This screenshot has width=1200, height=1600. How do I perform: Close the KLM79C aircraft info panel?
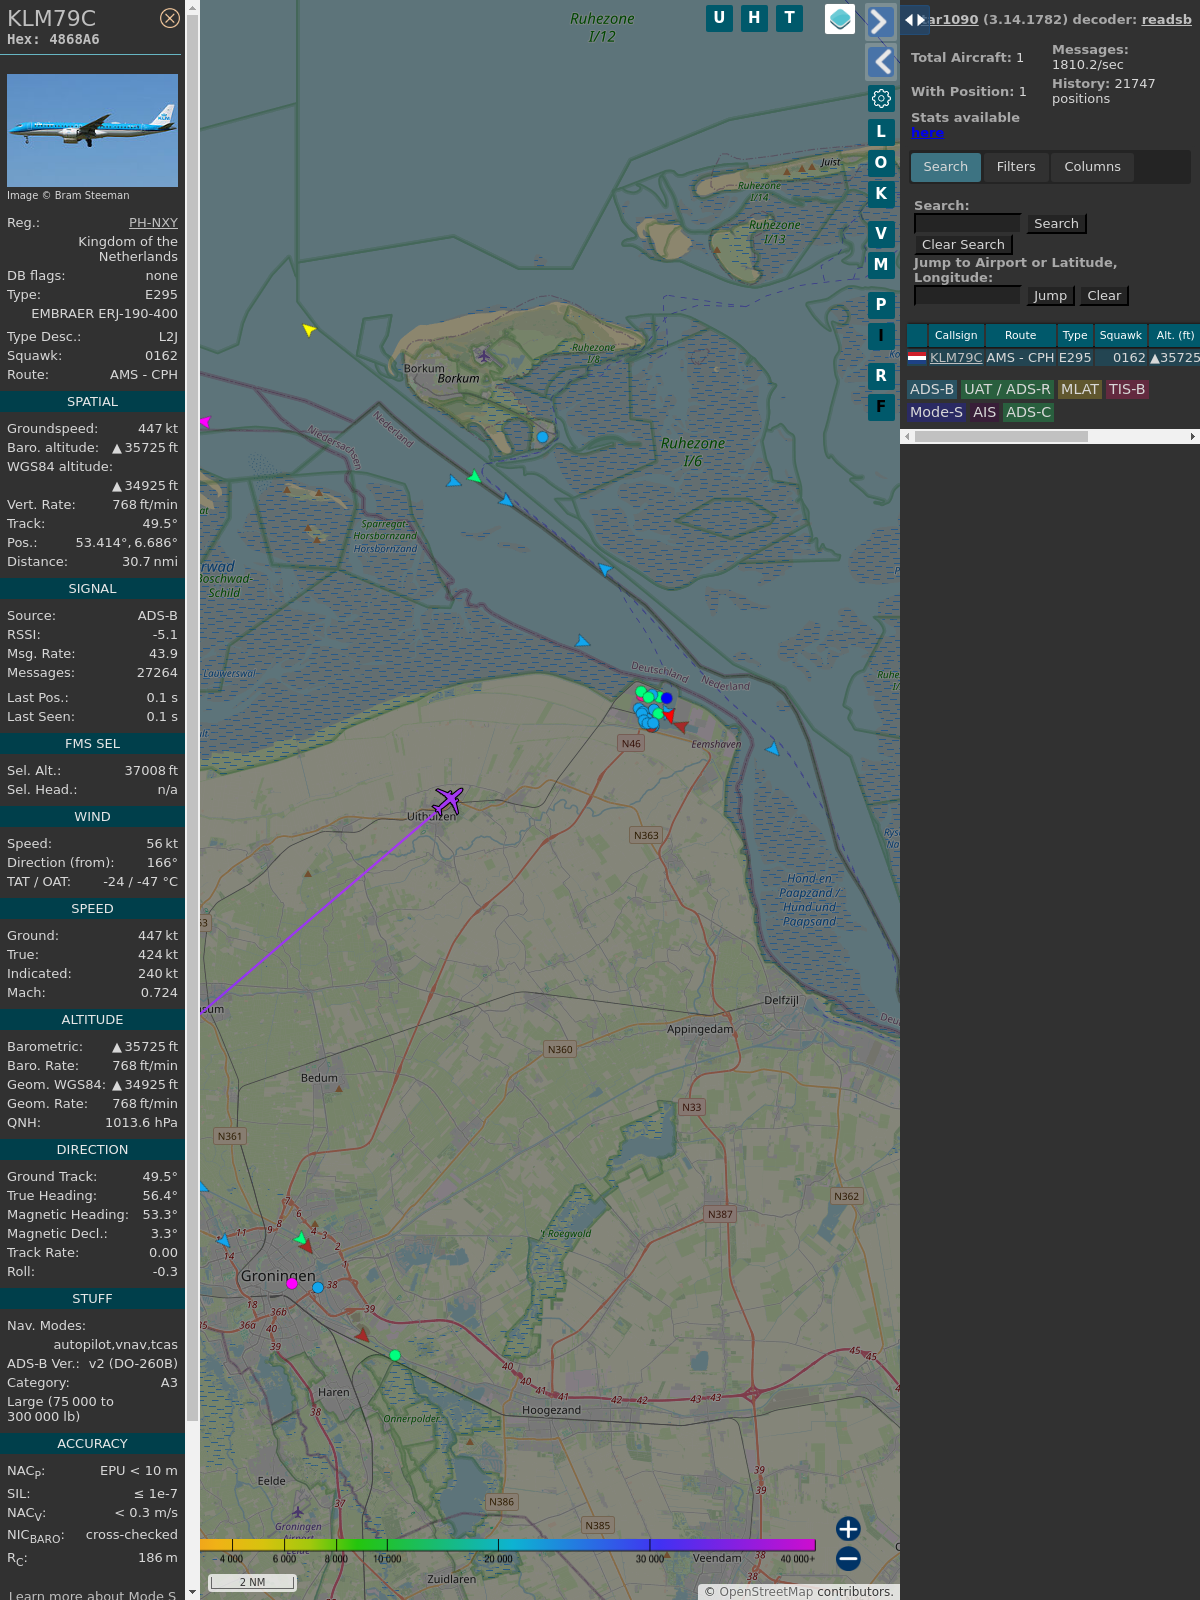point(170,18)
